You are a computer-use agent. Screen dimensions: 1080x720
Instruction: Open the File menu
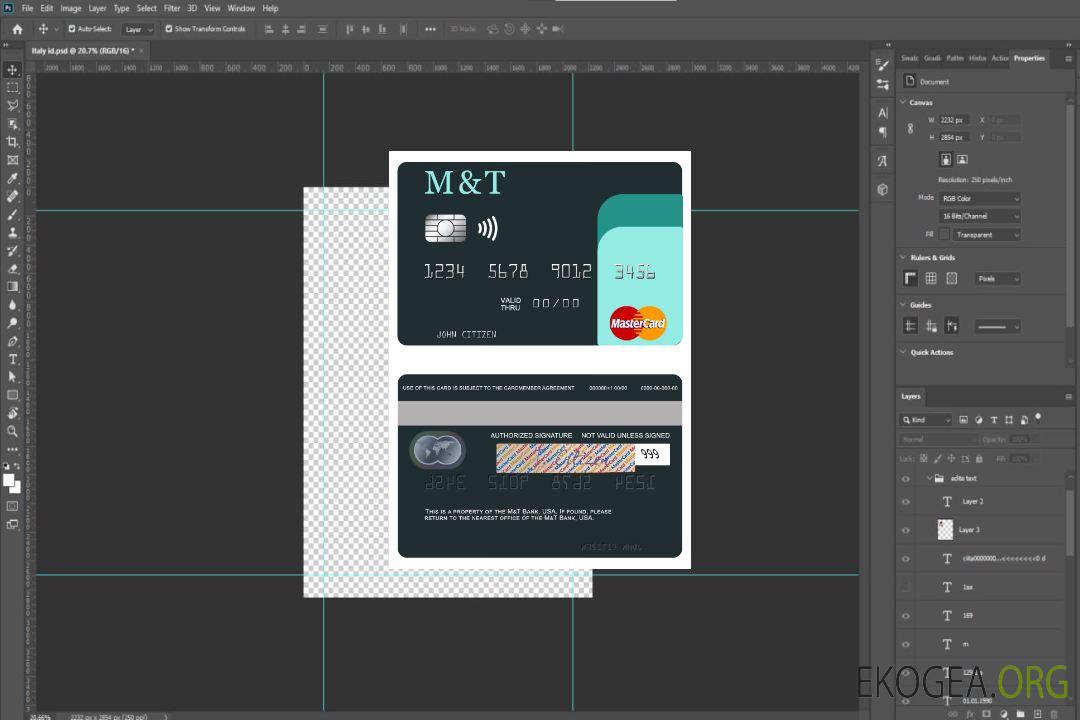pyautogui.click(x=28, y=8)
